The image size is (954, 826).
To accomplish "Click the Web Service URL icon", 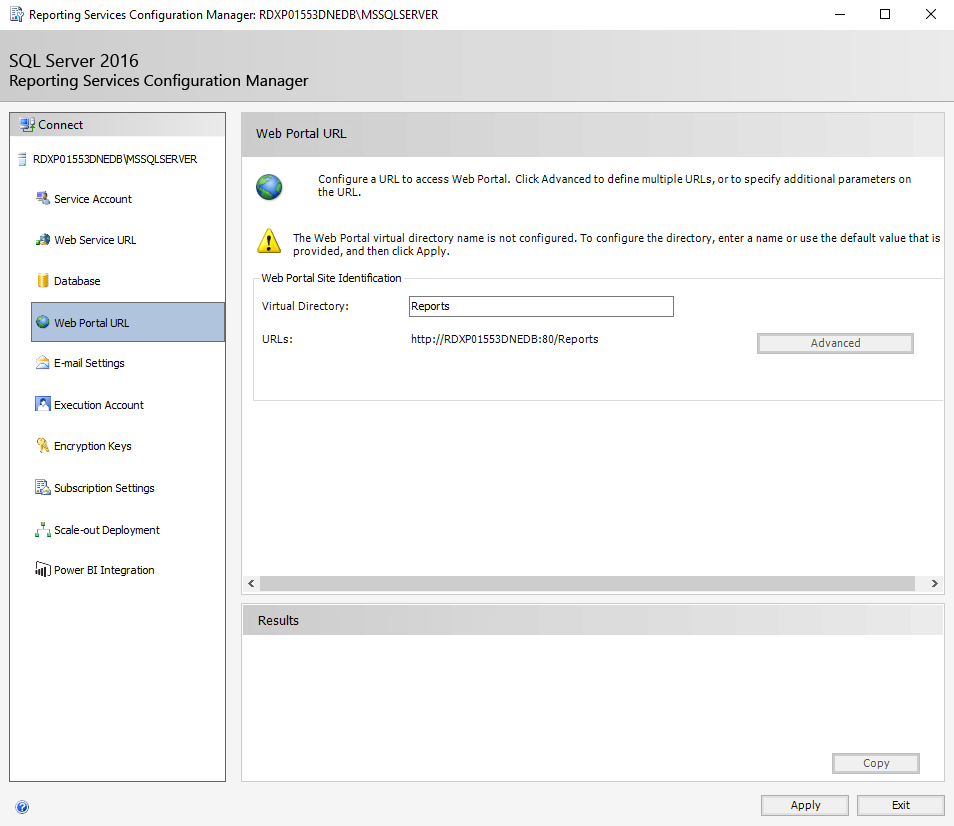I will click(43, 240).
